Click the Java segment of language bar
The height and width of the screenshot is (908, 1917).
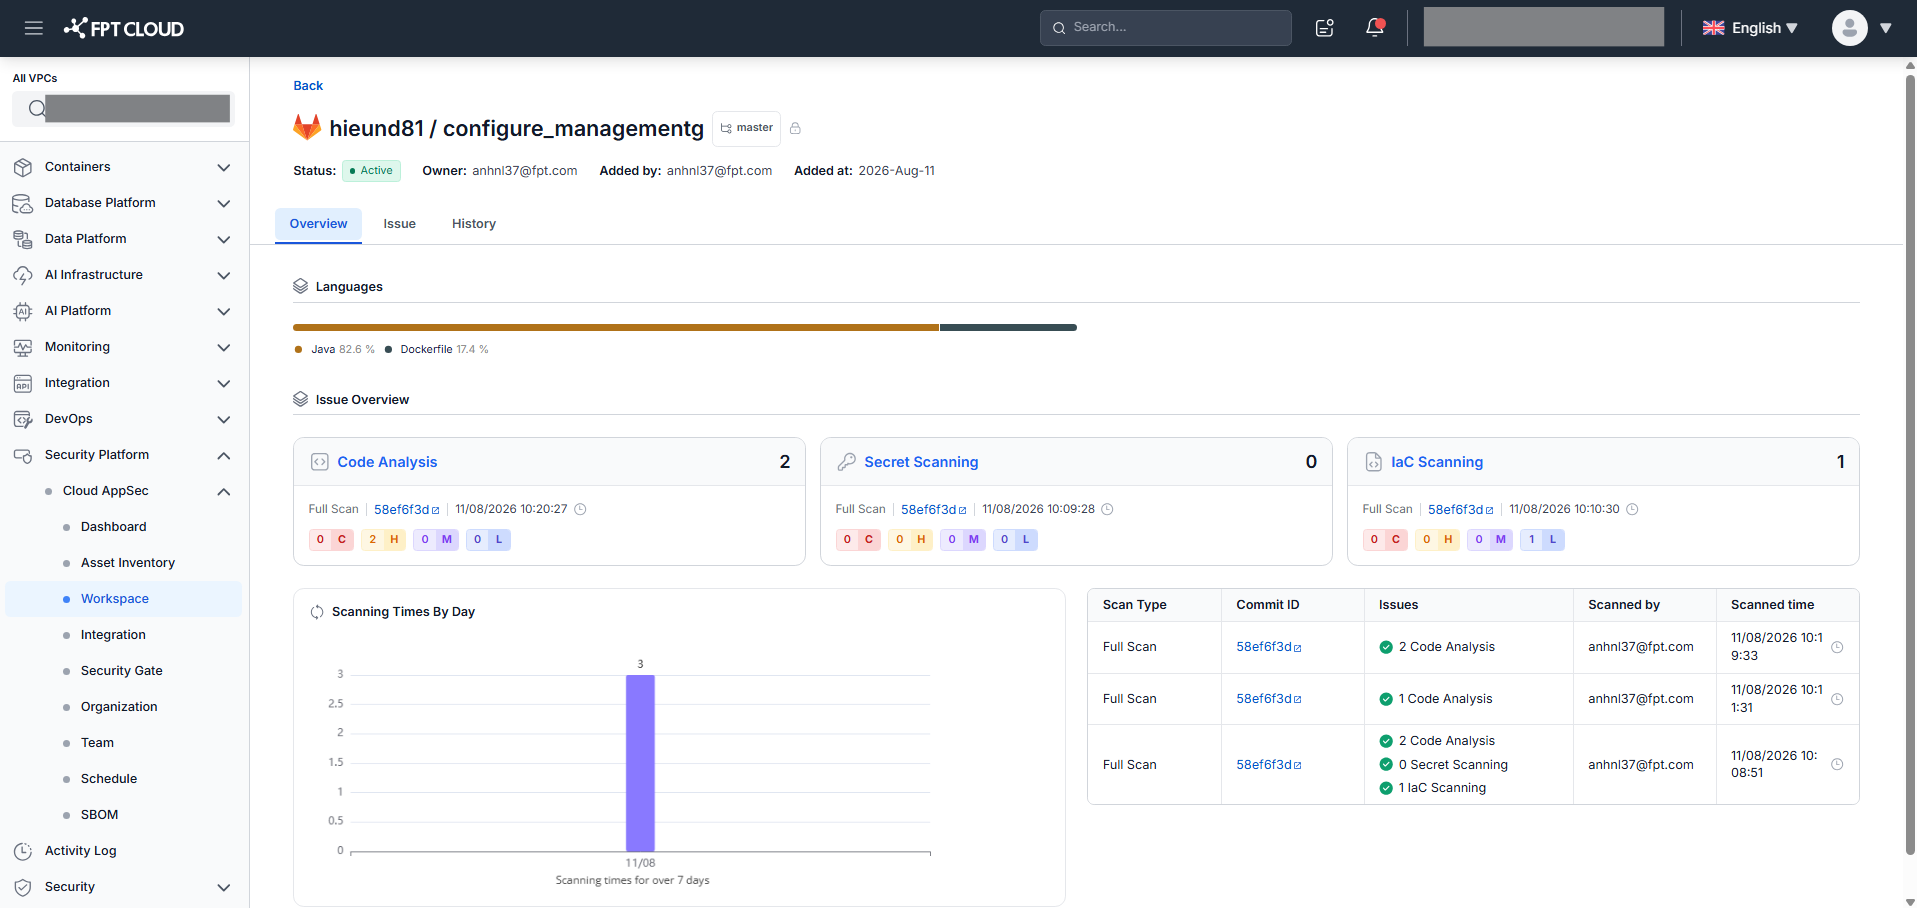(x=616, y=327)
